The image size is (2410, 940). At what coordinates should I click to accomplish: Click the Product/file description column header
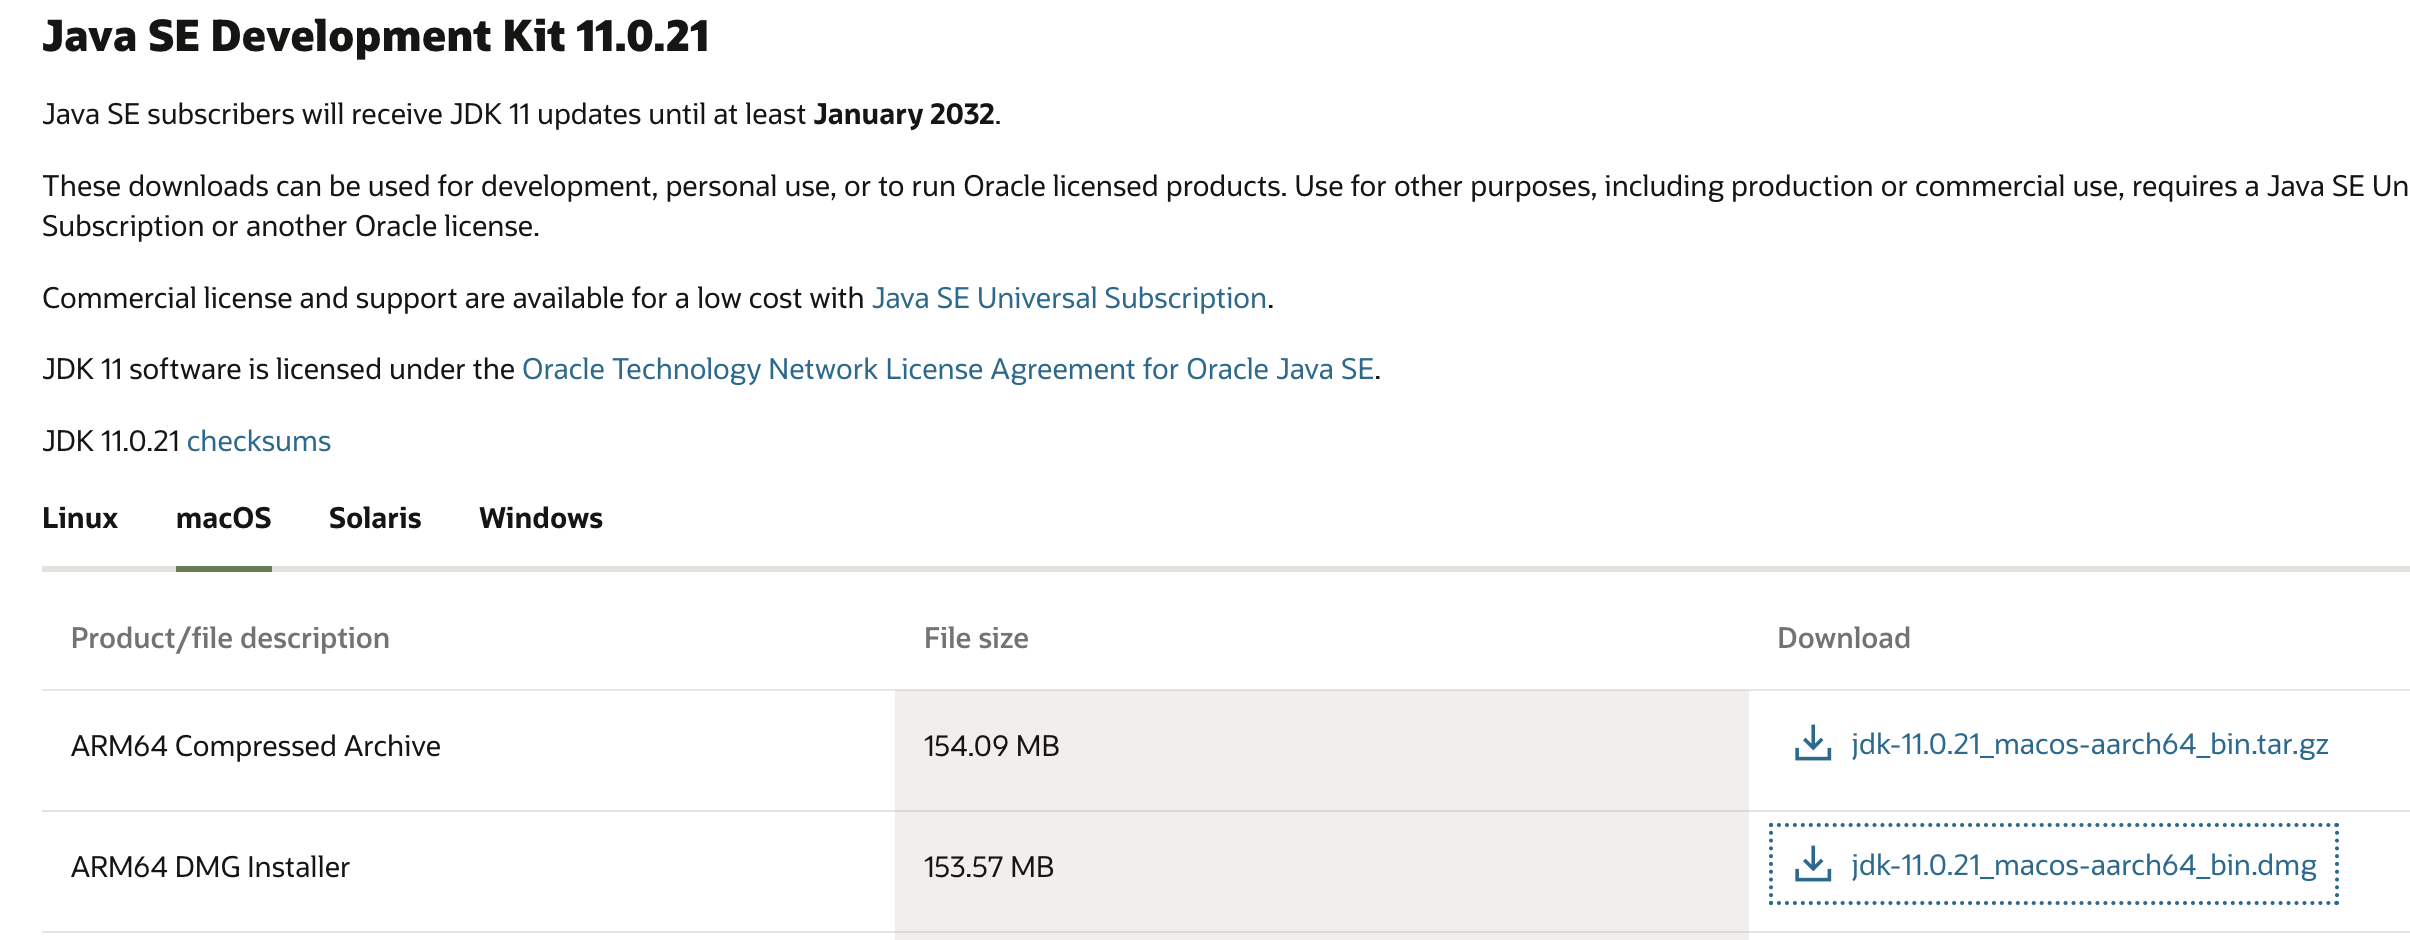230,638
